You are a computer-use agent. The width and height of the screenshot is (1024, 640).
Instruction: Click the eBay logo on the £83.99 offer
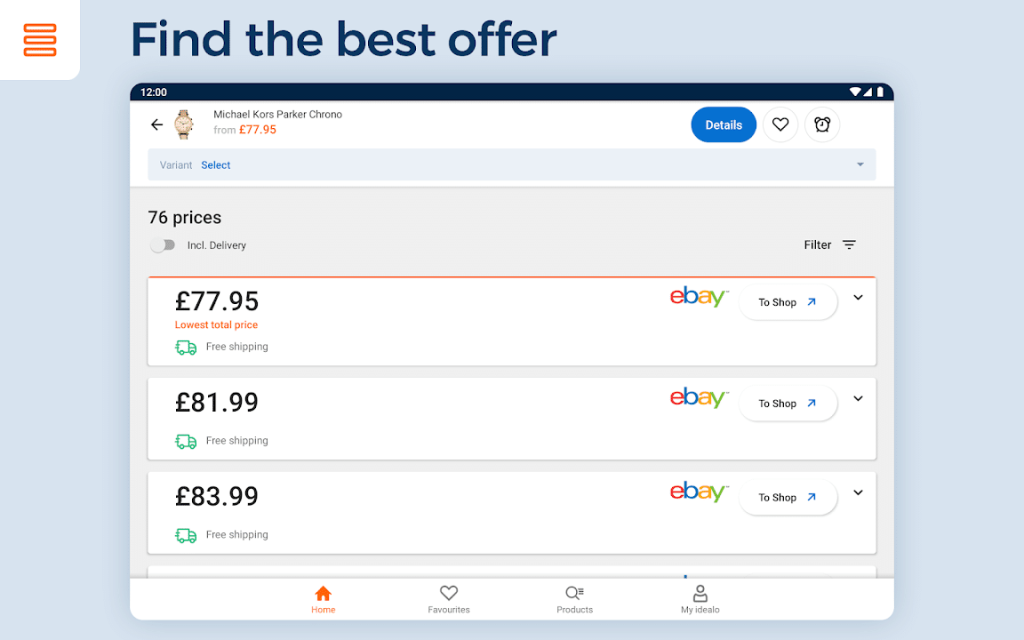coord(697,491)
